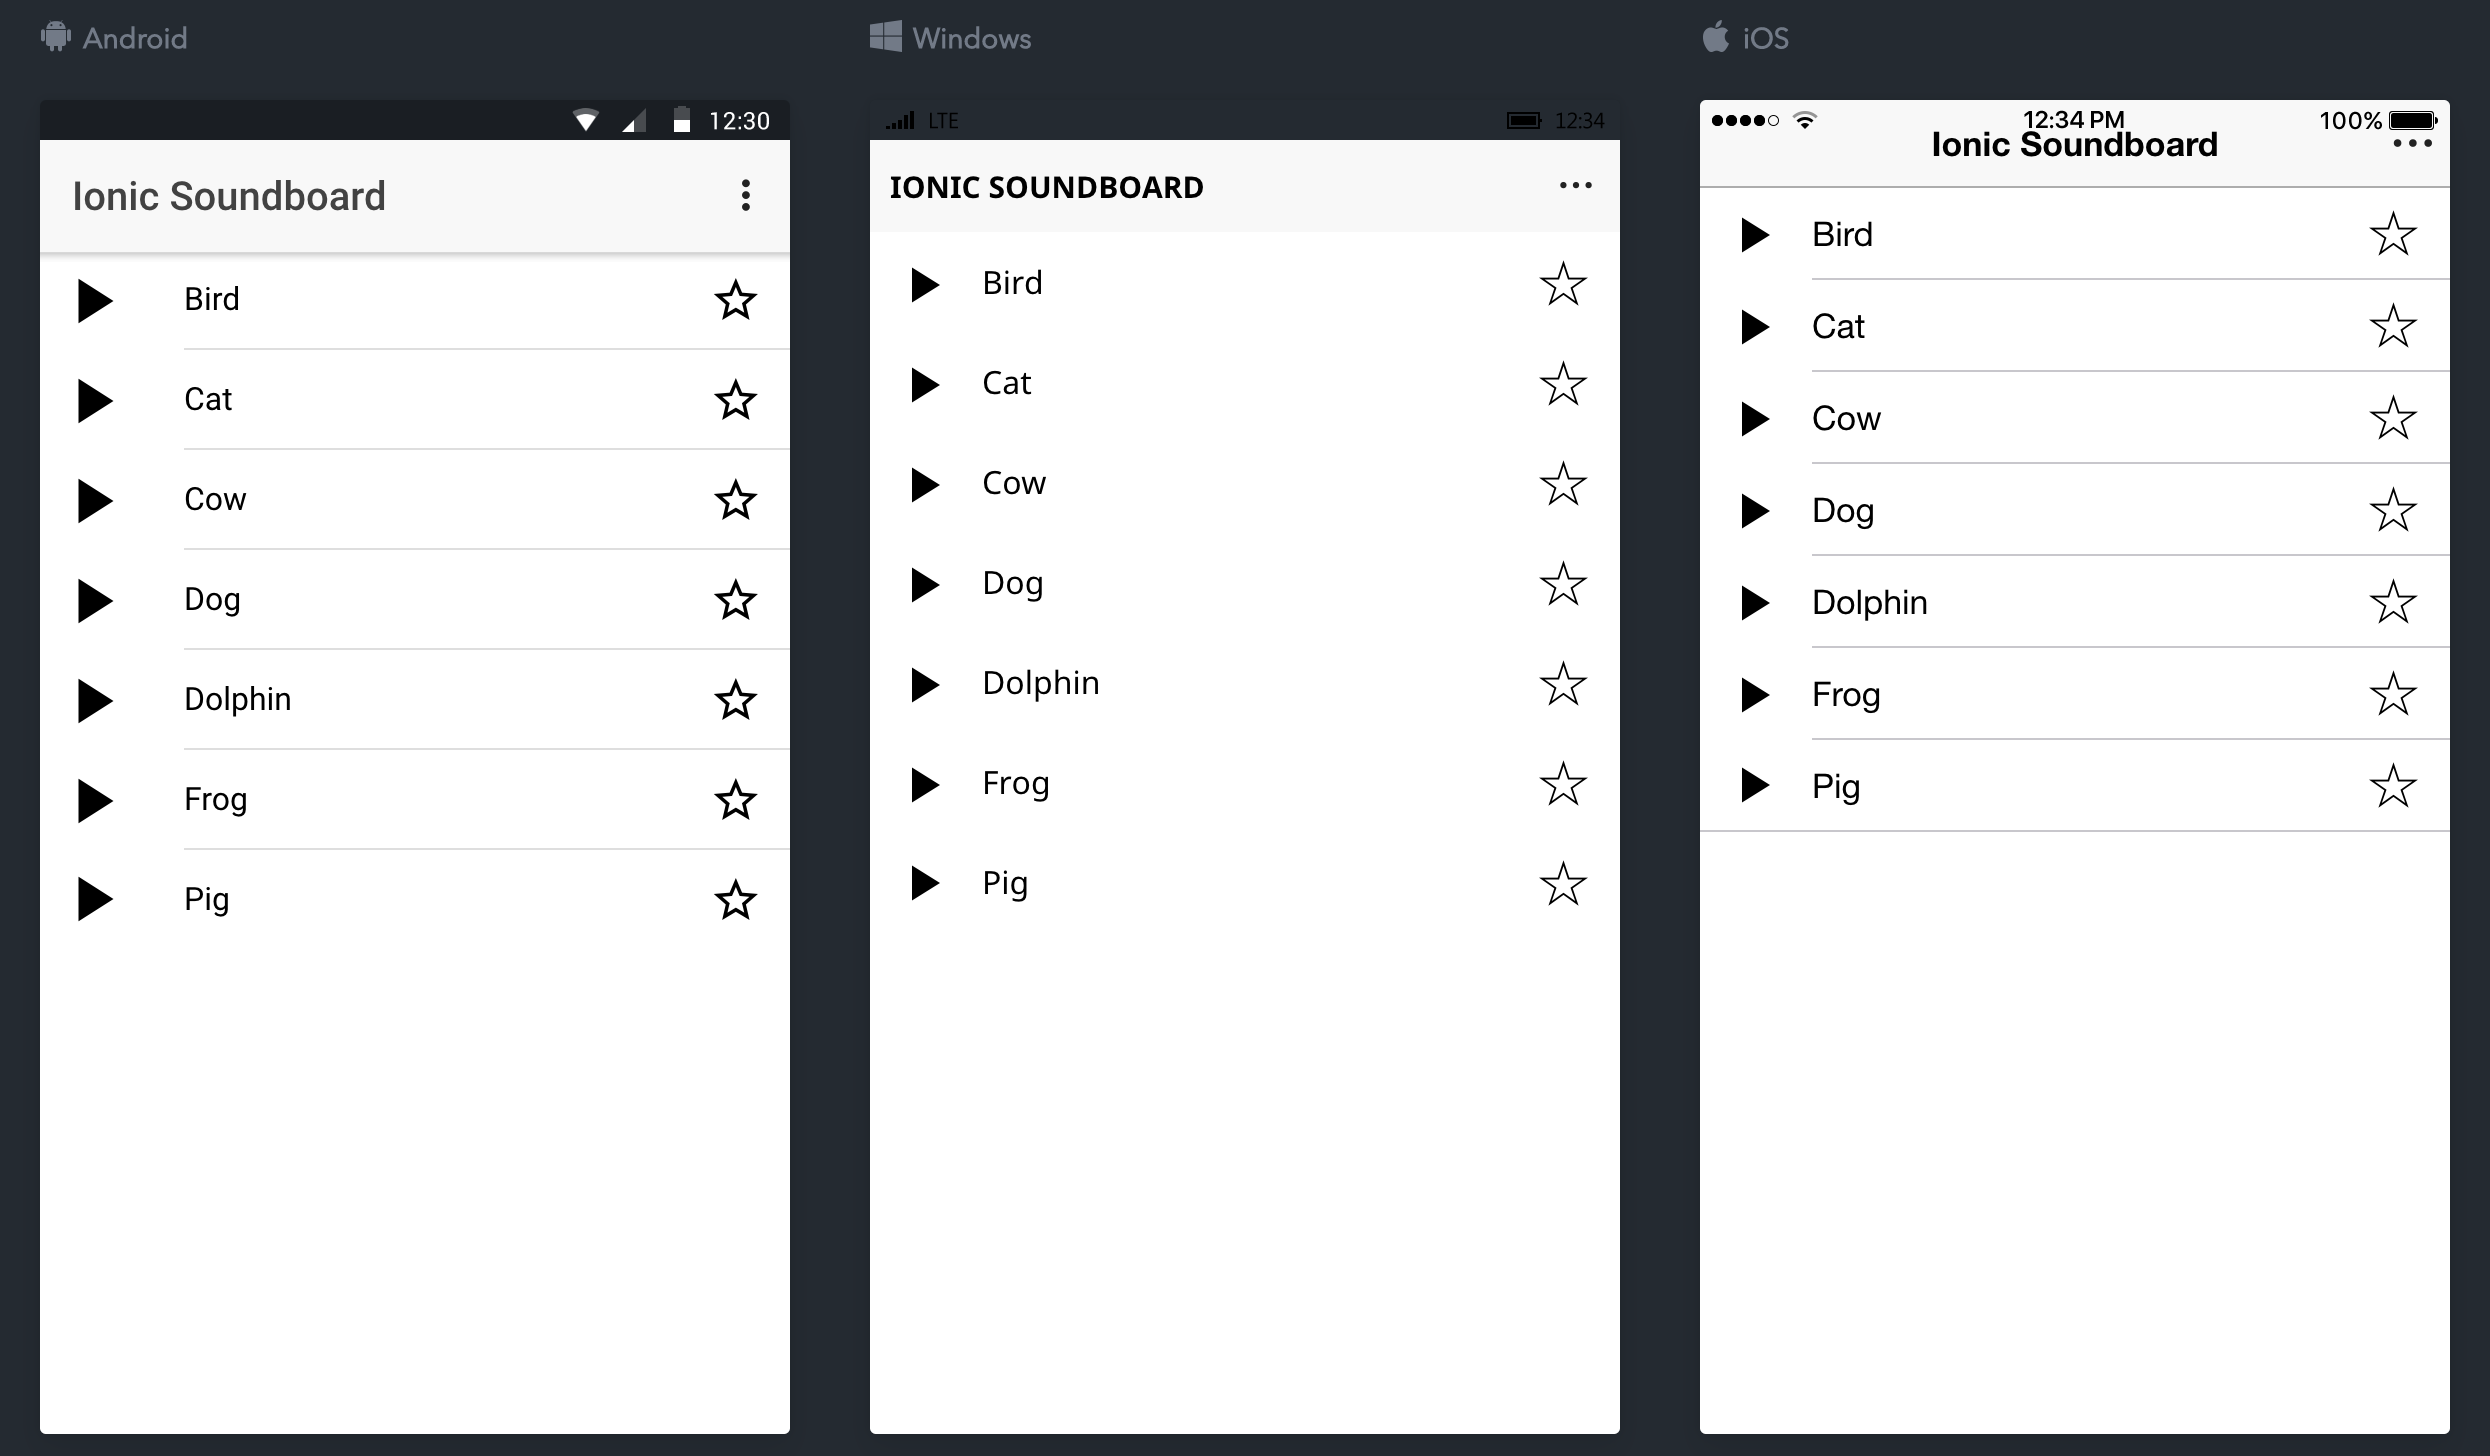The image size is (2490, 1456).
Task: Toggle the Pig favorite star in iOS preview
Action: tap(2393, 786)
